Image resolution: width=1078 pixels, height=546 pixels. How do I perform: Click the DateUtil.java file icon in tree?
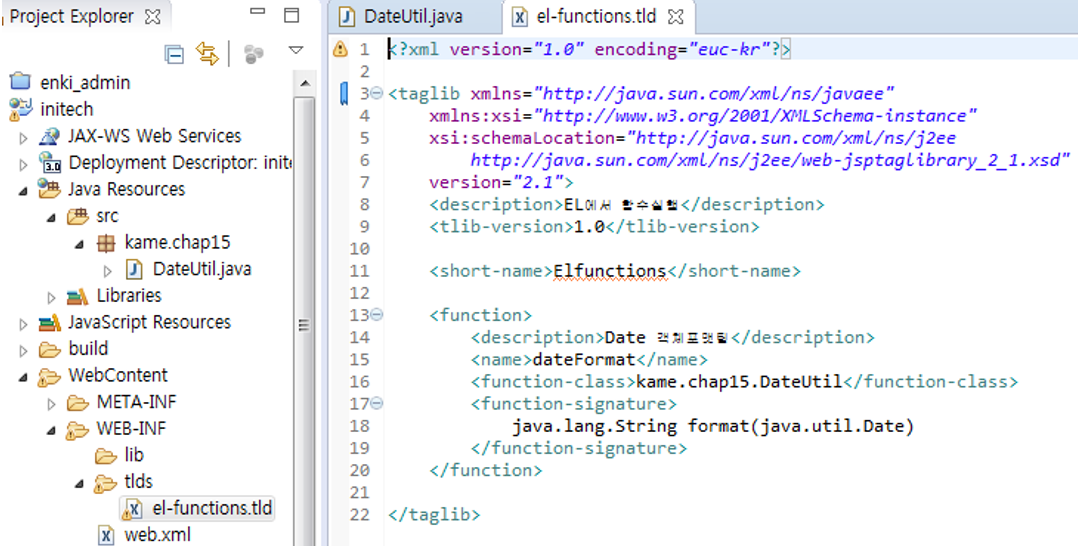tap(134, 270)
